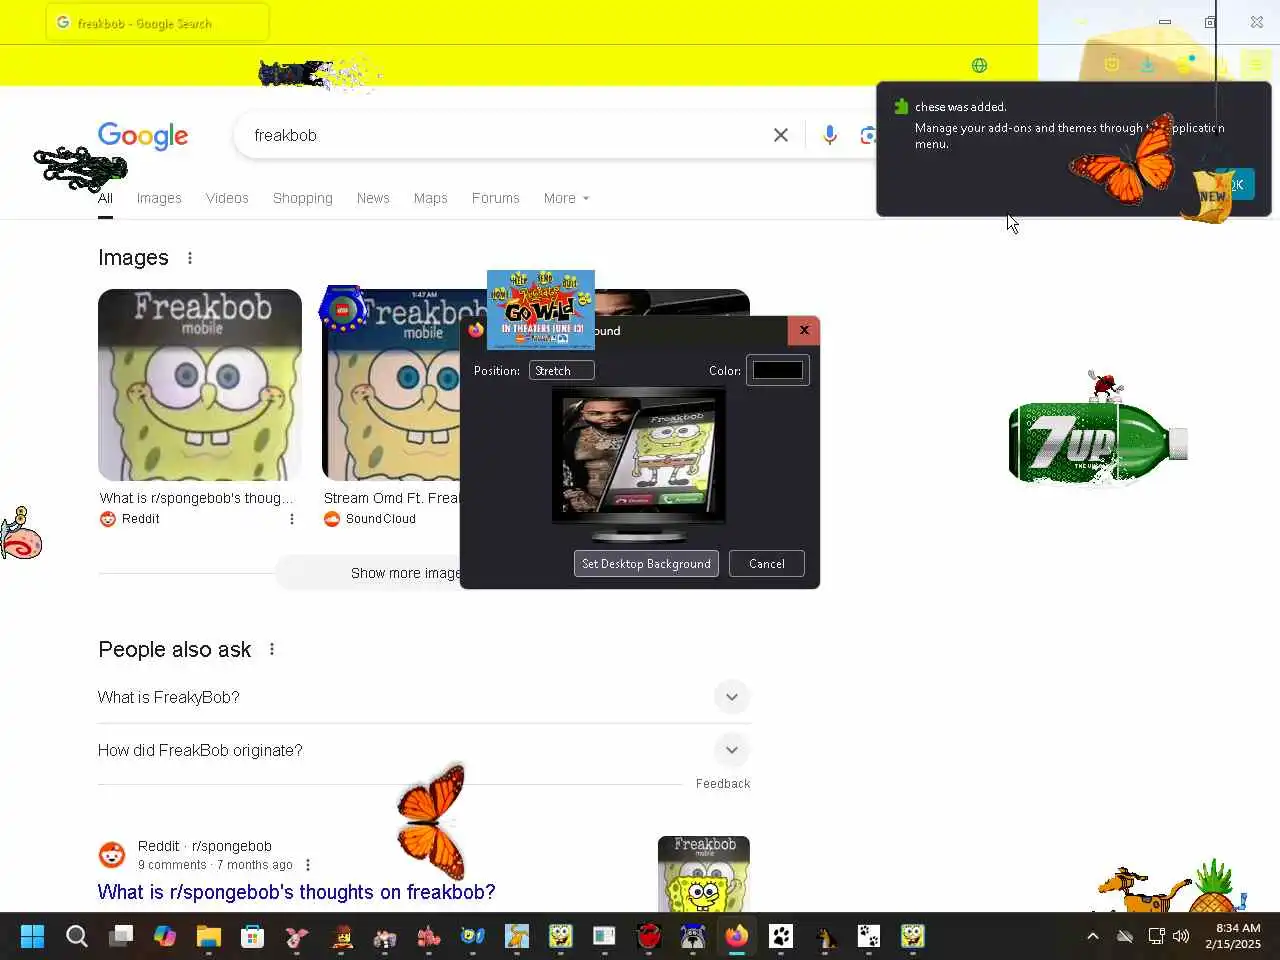Open network status tray icon
The height and width of the screenshot is (960, 1280).
[x=1156, y=936]
